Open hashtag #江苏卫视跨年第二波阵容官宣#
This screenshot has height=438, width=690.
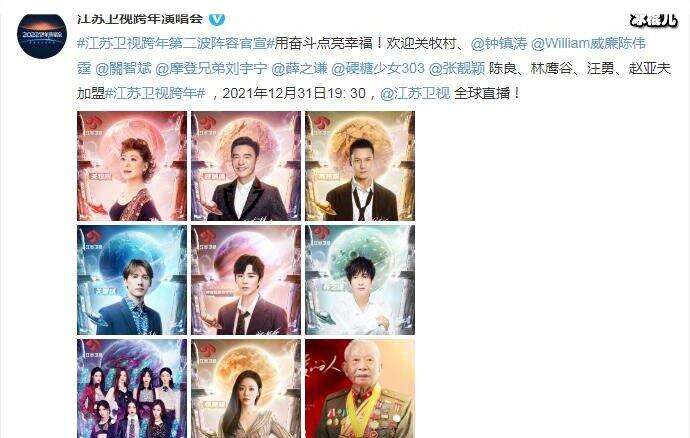(x=176, y=43)
